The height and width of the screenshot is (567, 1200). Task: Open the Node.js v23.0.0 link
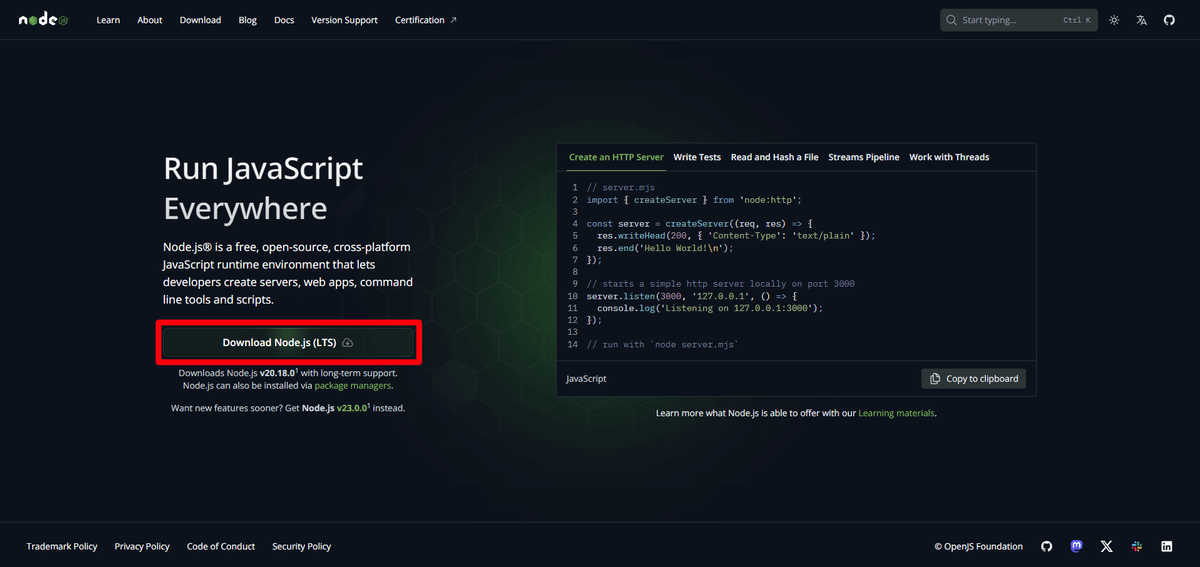[336, 408]
